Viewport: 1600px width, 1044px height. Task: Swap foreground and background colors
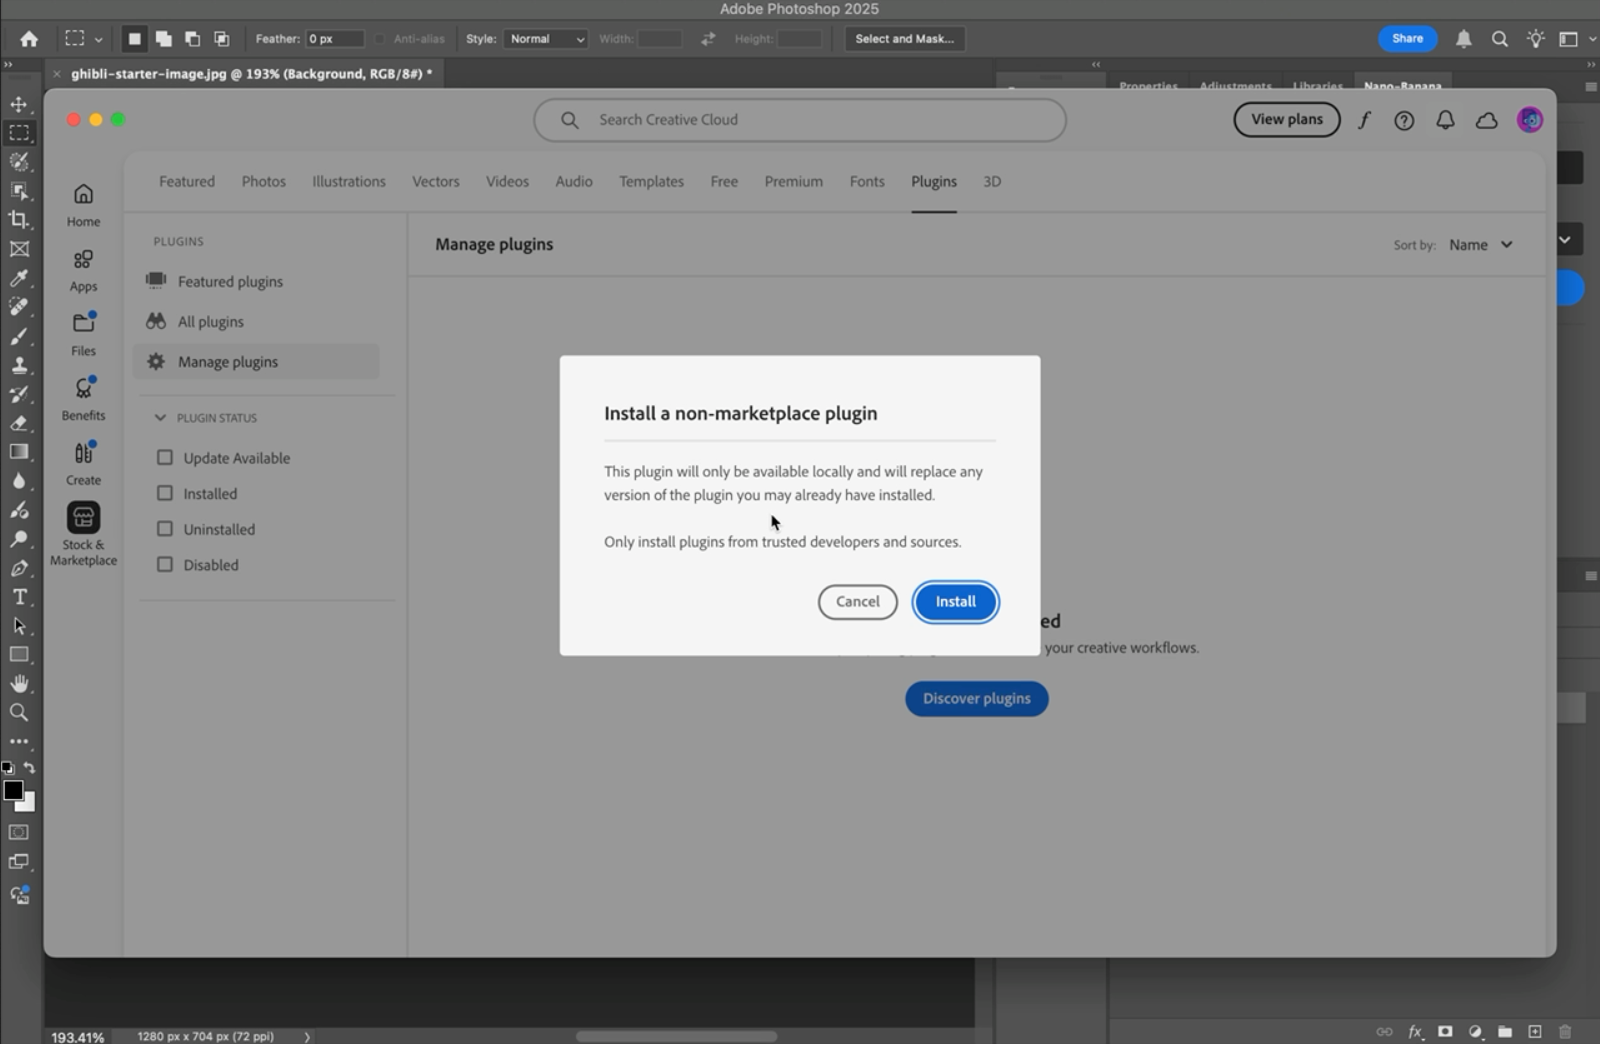[29, 768]
